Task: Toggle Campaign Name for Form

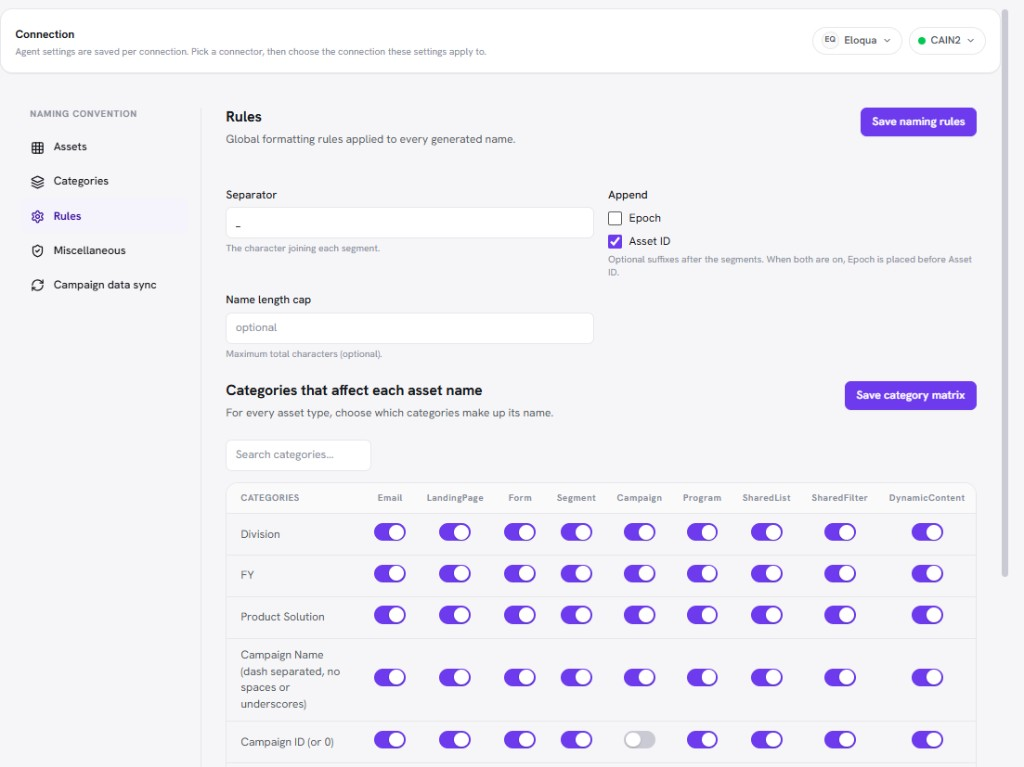Action: coord(520,677)
